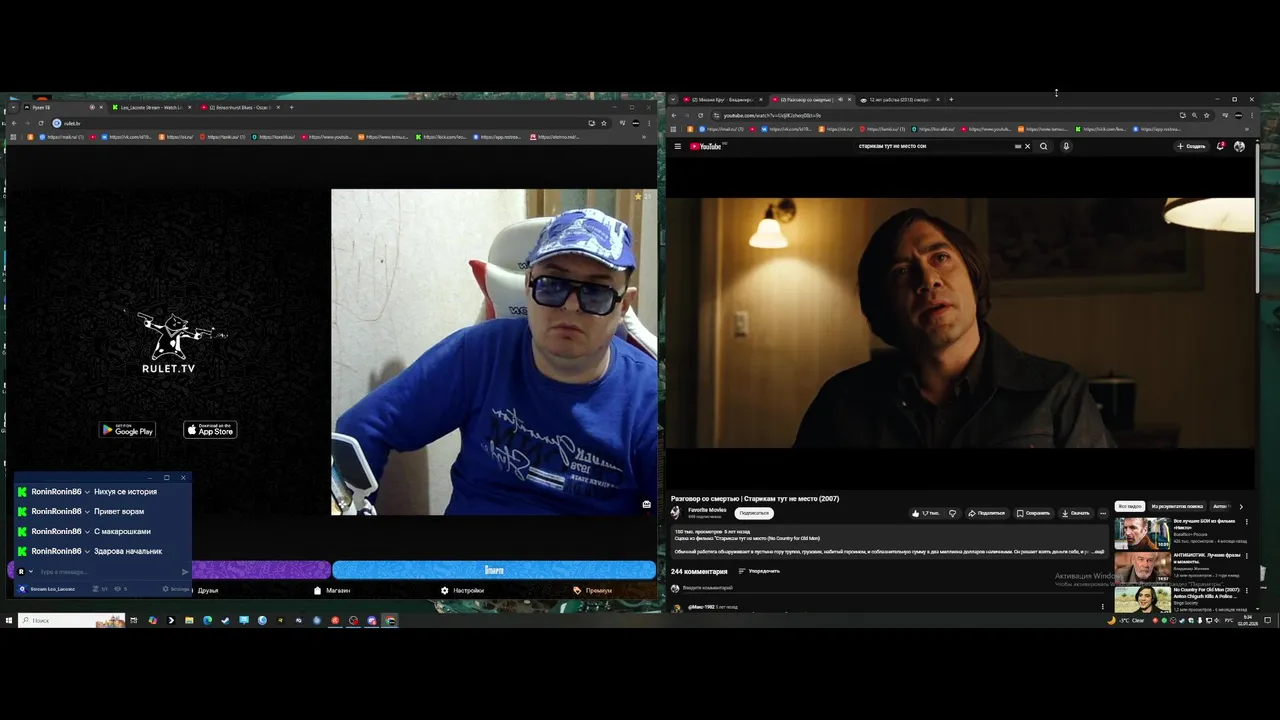Open Друзья menu on rulet.tv
Viewport: 1280px width, 720px height.
coord(207,590)
